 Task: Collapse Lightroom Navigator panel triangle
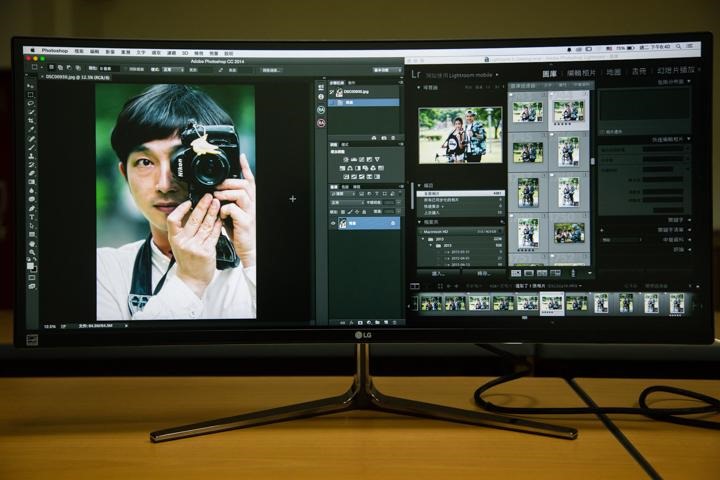pos(418,87)
